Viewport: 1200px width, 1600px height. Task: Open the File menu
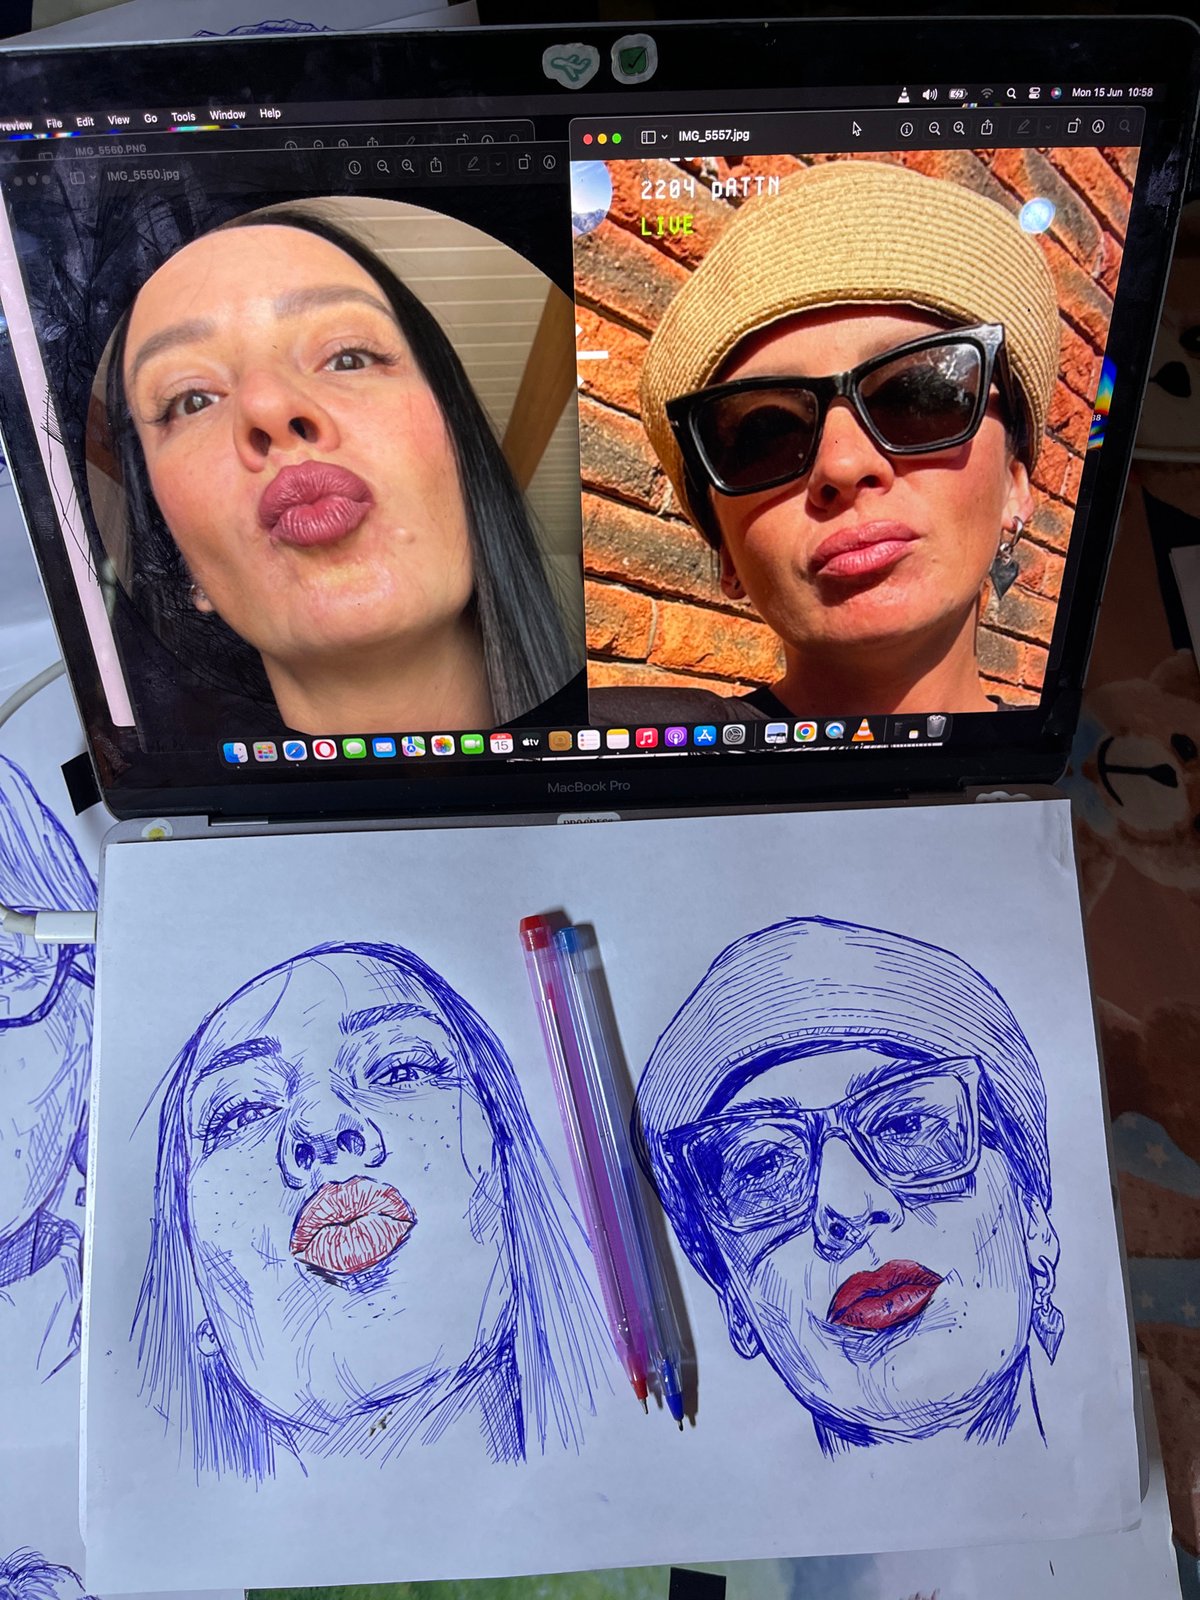pos(54,123)
